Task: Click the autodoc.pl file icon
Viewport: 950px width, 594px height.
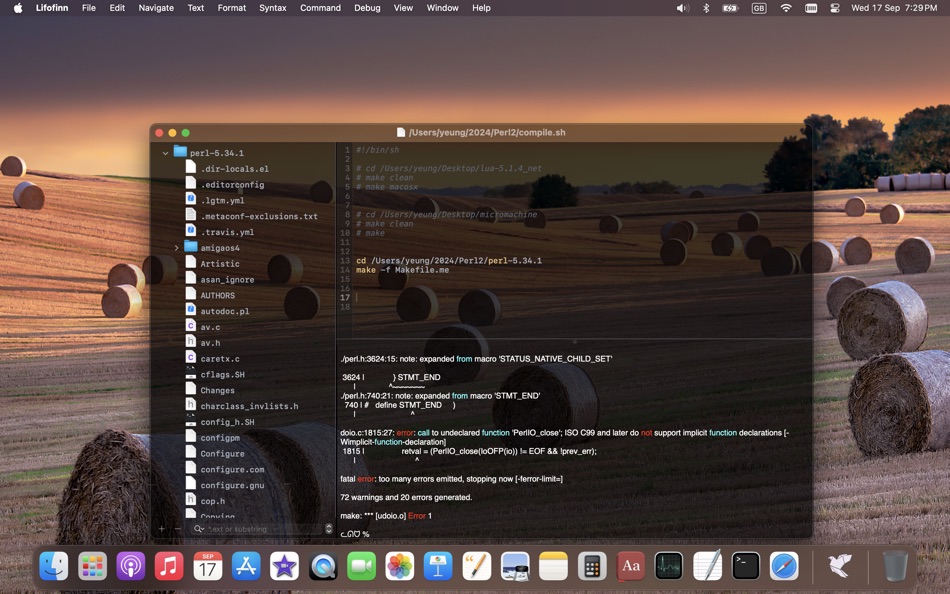Action: click(190, 310)
